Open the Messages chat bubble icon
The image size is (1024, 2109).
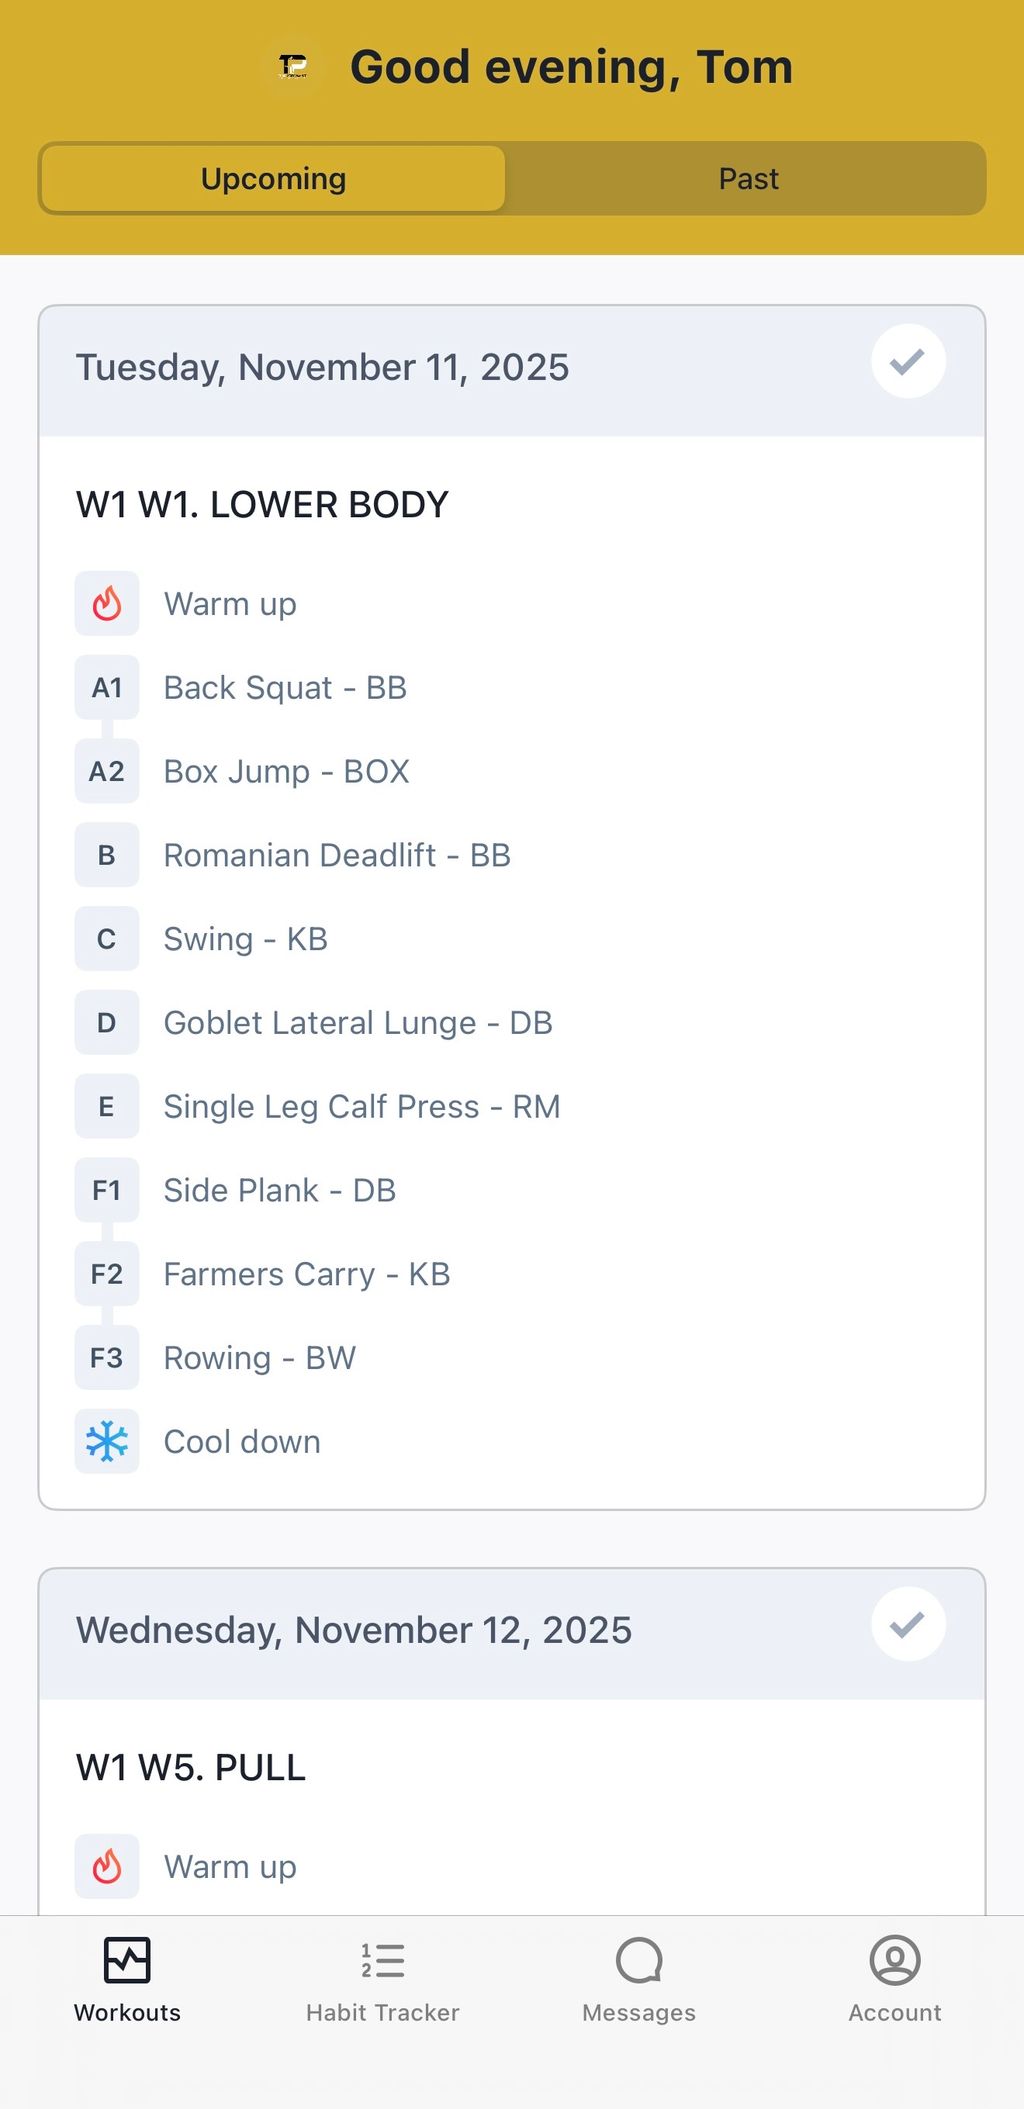(639, 1960)
